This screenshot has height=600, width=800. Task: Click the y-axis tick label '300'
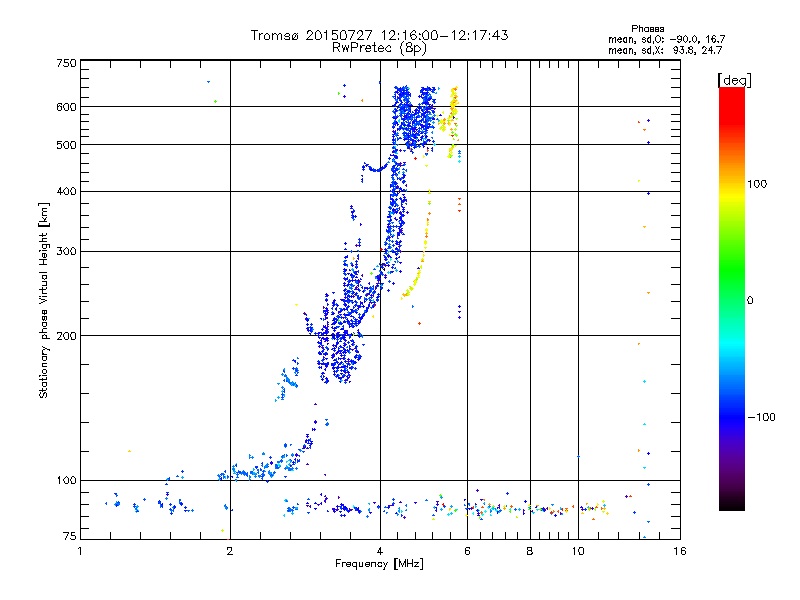[x=66, y=252]
